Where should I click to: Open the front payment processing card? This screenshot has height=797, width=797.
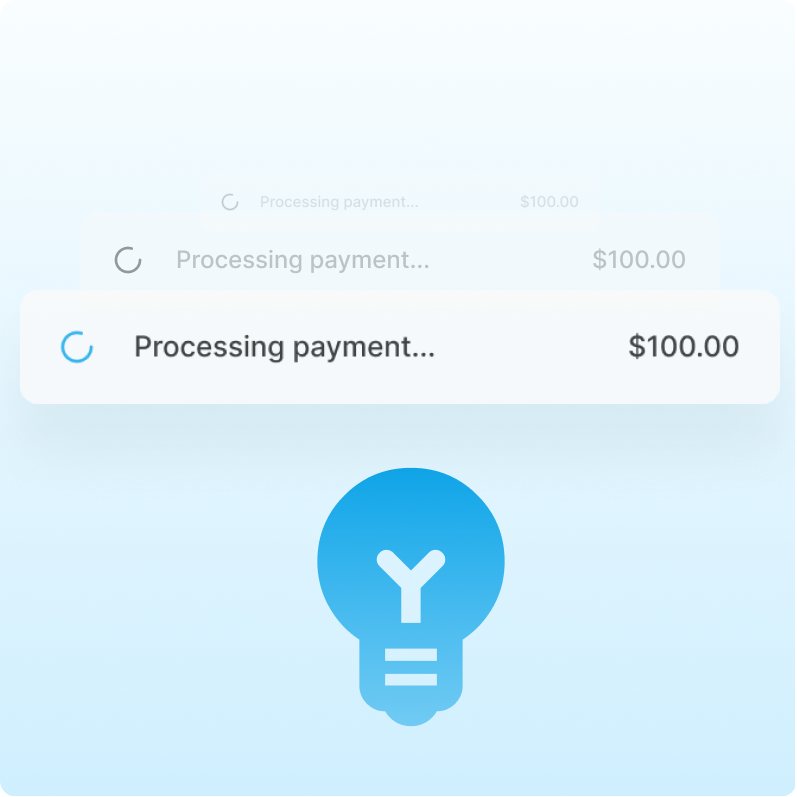tap(400, 347)
